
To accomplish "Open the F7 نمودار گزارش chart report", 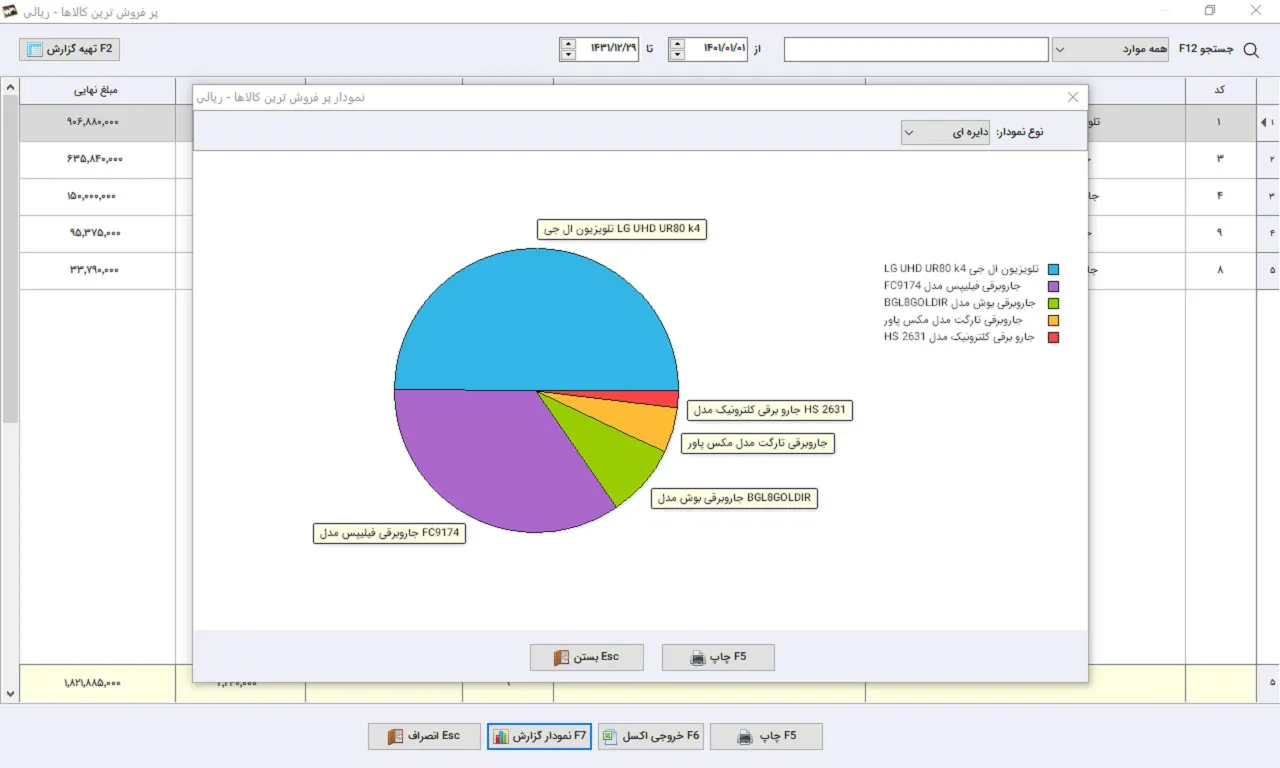I will coord(540,736).
